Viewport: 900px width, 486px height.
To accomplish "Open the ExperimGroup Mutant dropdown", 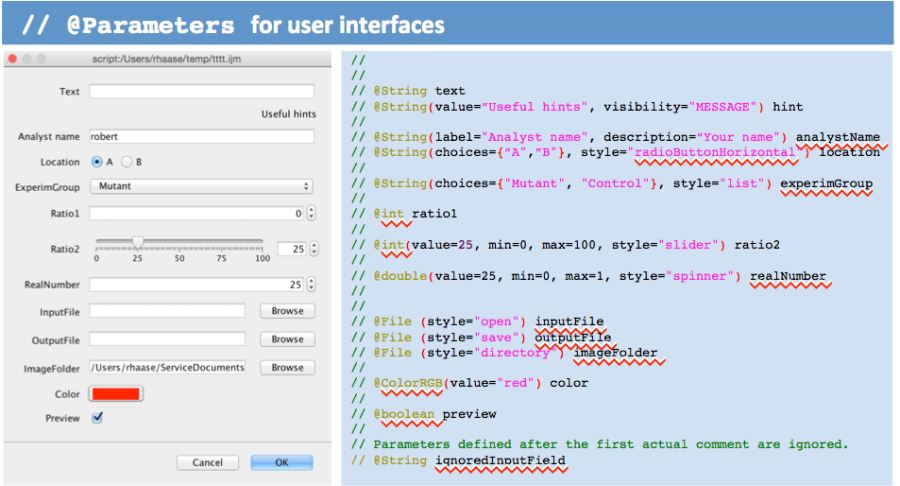I will pyautogui.click(x=201, y=186).
